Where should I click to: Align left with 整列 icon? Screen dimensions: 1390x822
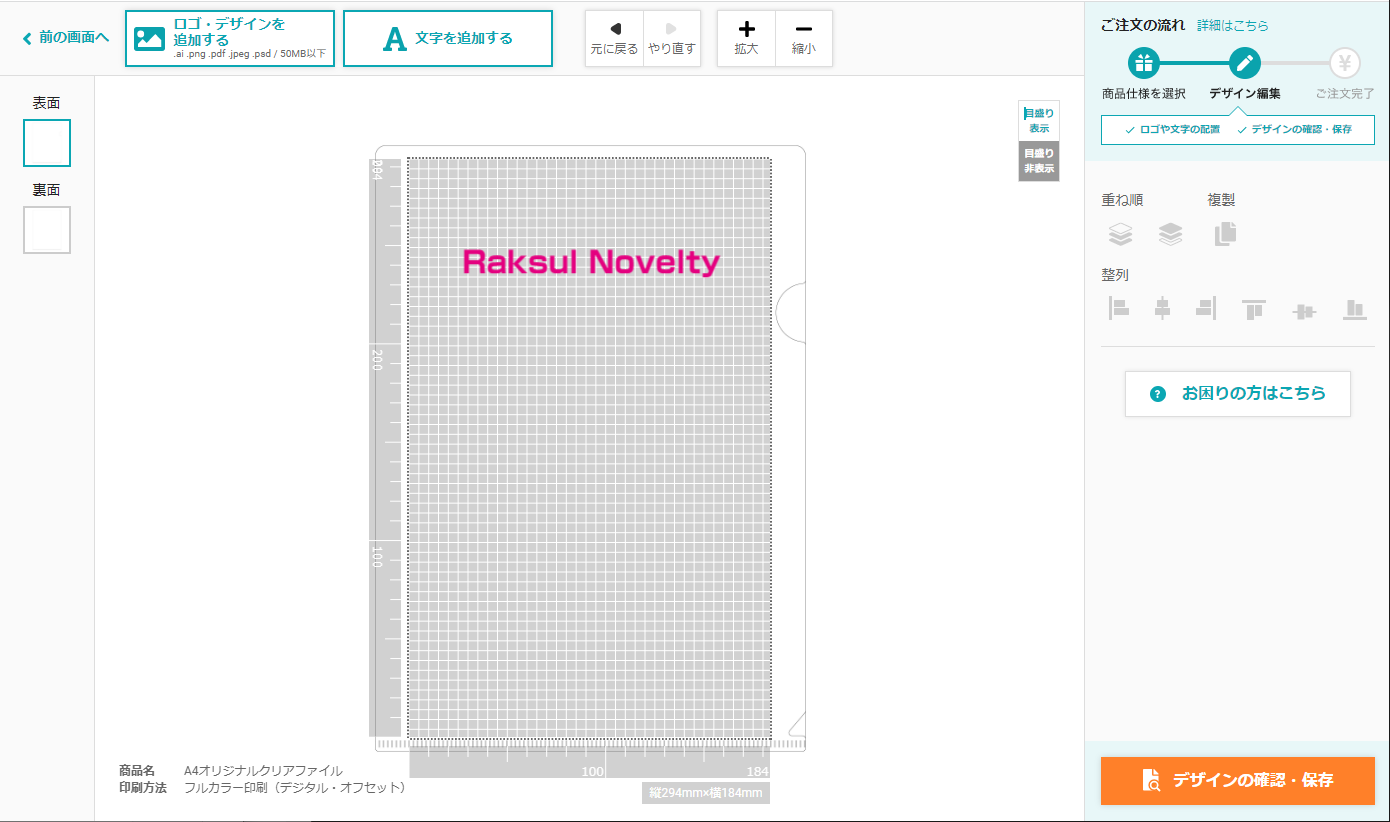pyautogui.click(x=1119, y=309)
